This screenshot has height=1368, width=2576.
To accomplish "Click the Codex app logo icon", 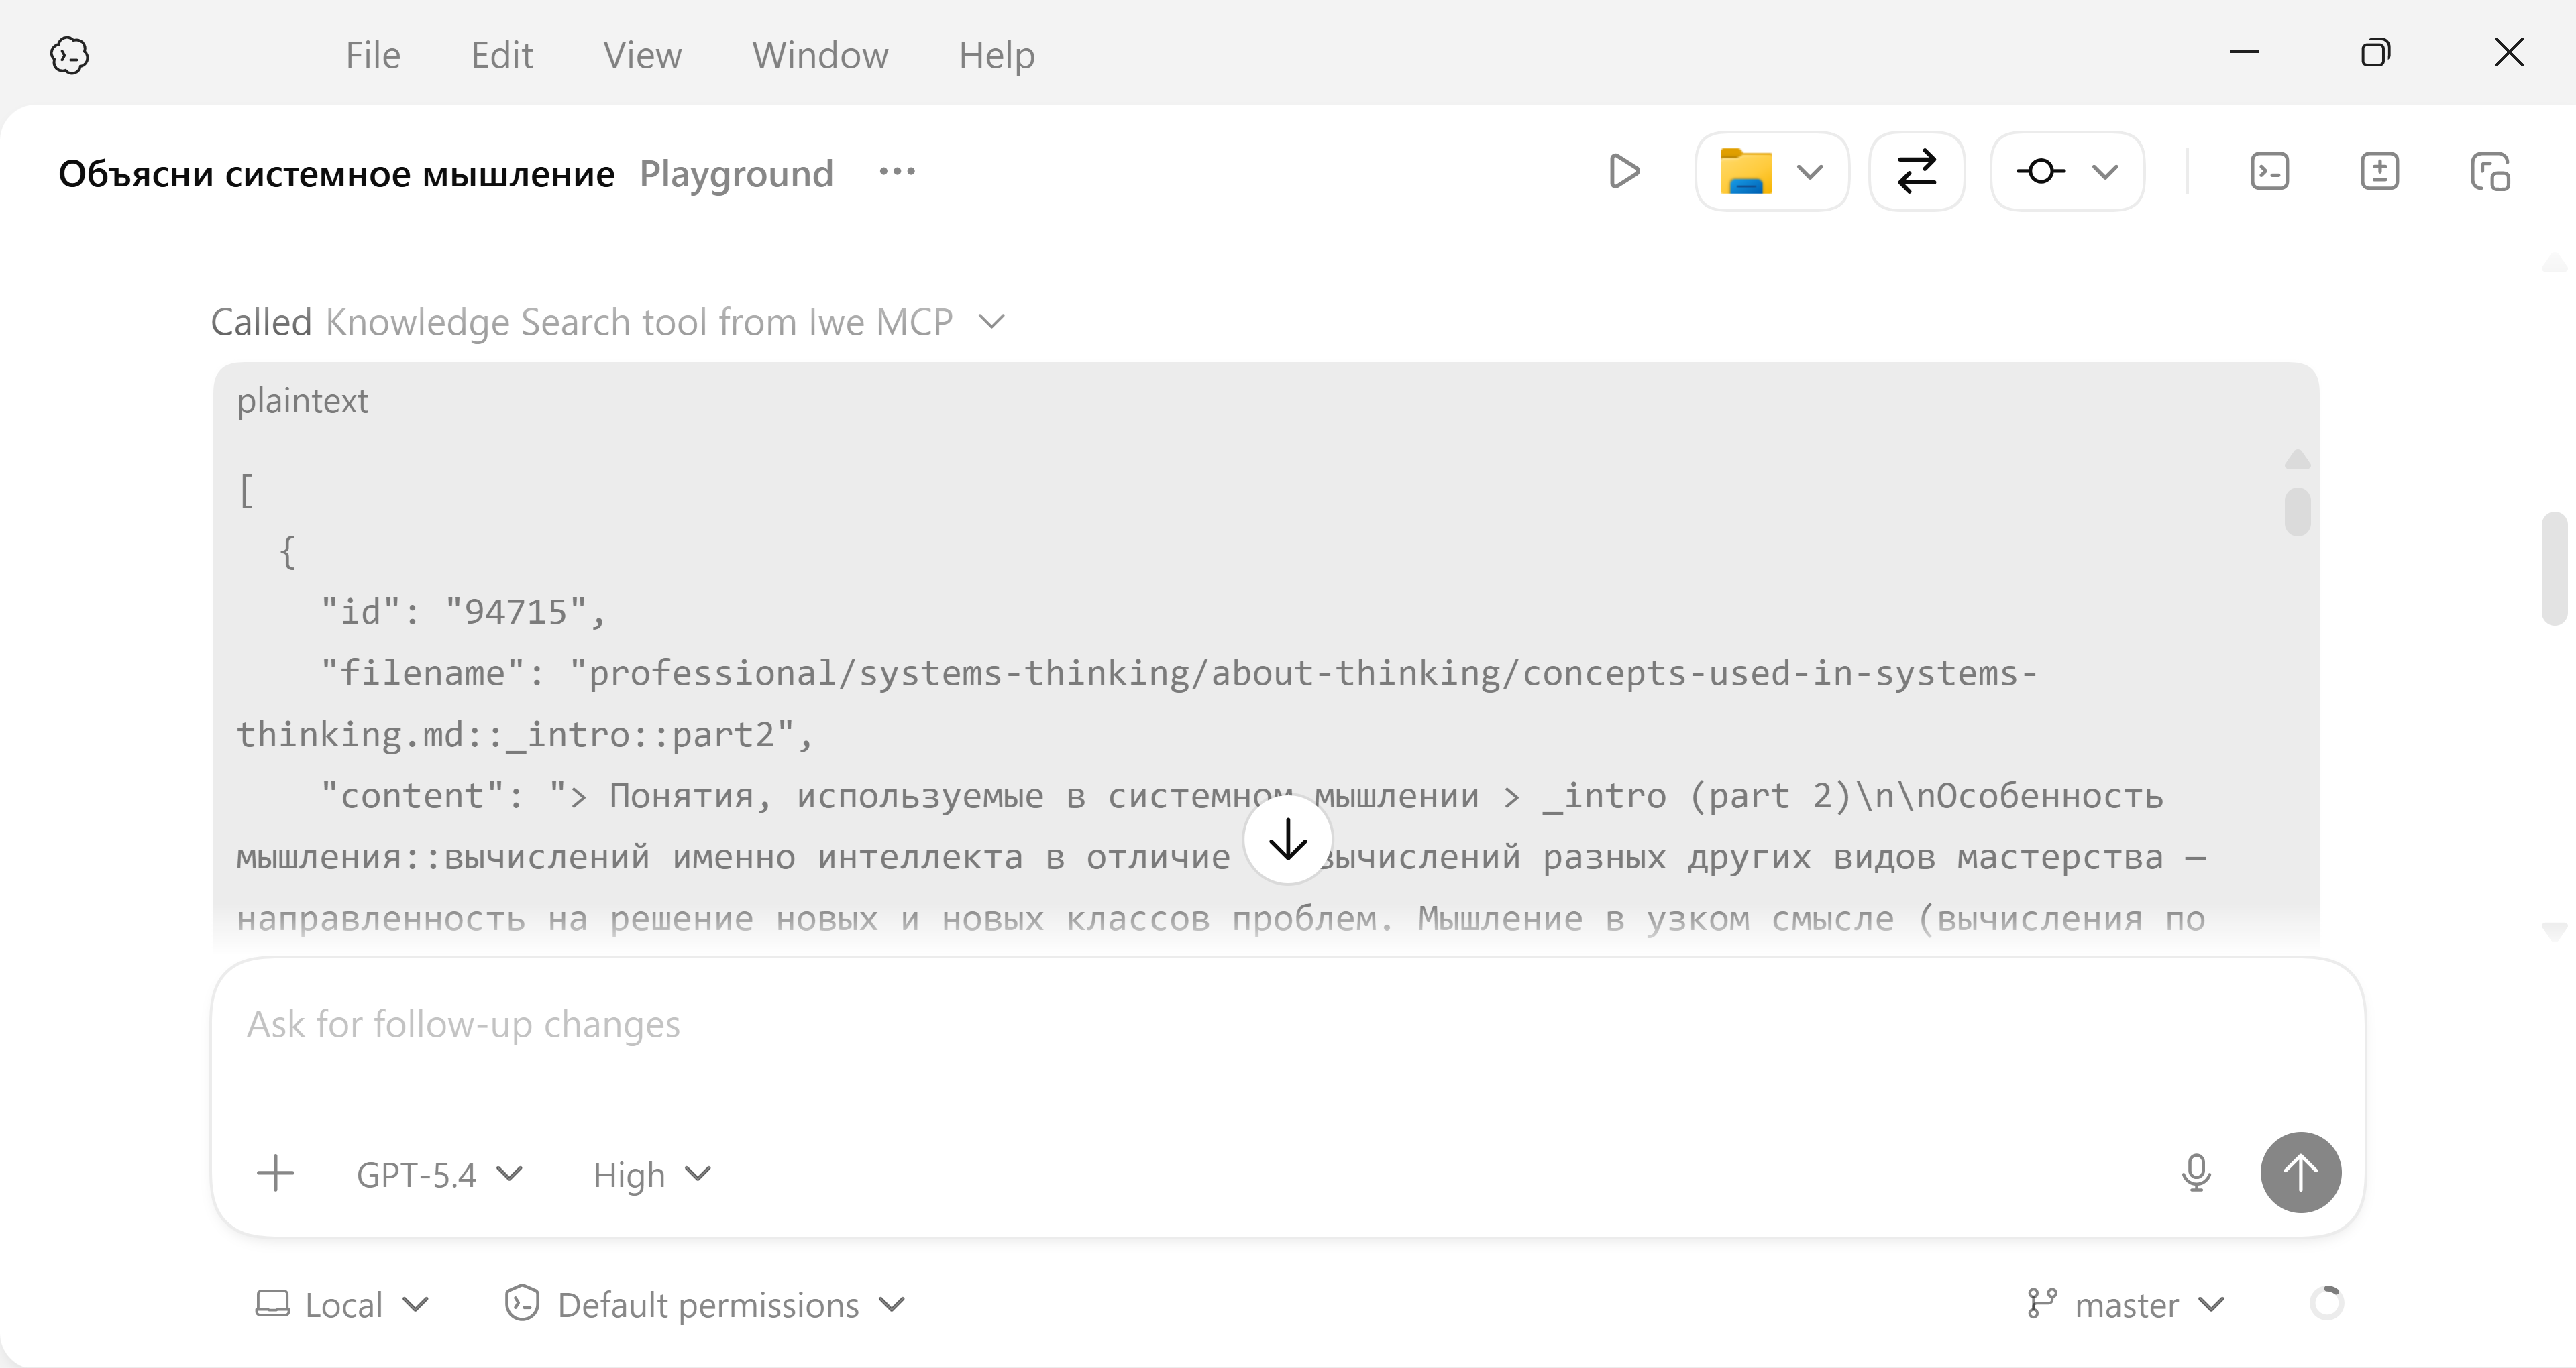I will click(69, 55).
